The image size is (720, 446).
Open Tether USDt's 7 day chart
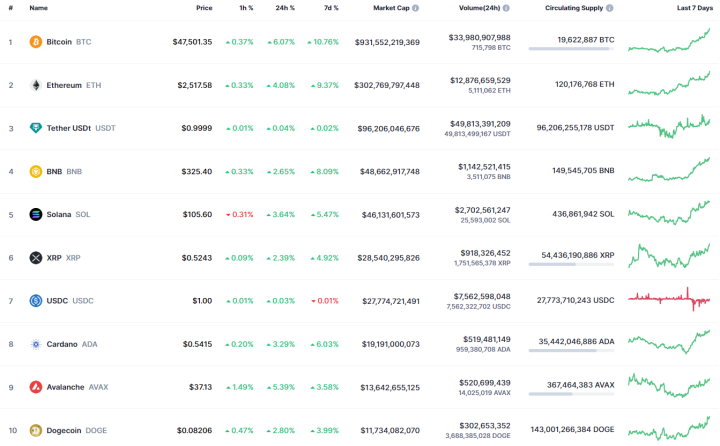(669, 126)
